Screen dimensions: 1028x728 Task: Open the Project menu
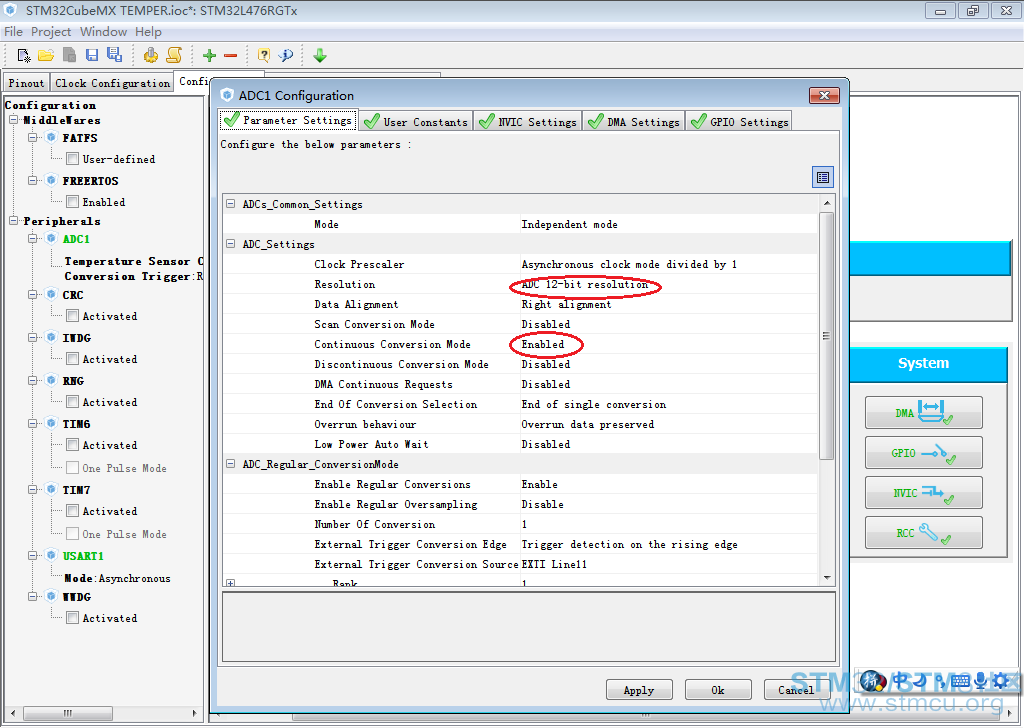coord(51,31)
